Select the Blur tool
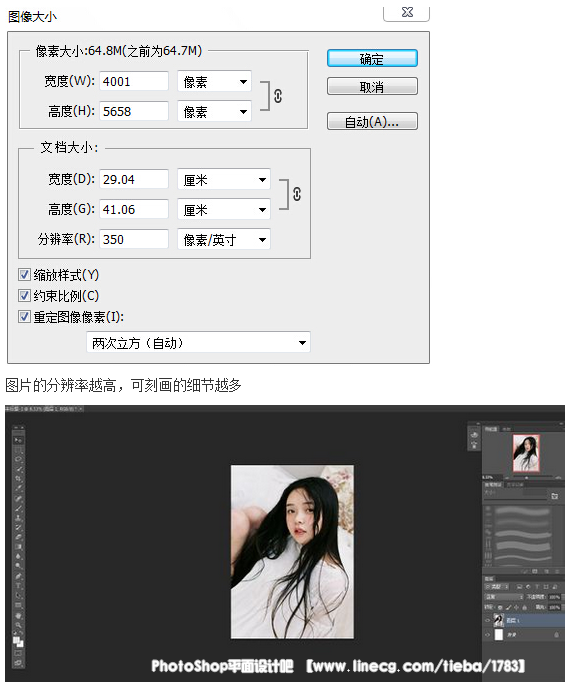Image resolution: width=575 pixels, height=683 pixels. (18, 556)
